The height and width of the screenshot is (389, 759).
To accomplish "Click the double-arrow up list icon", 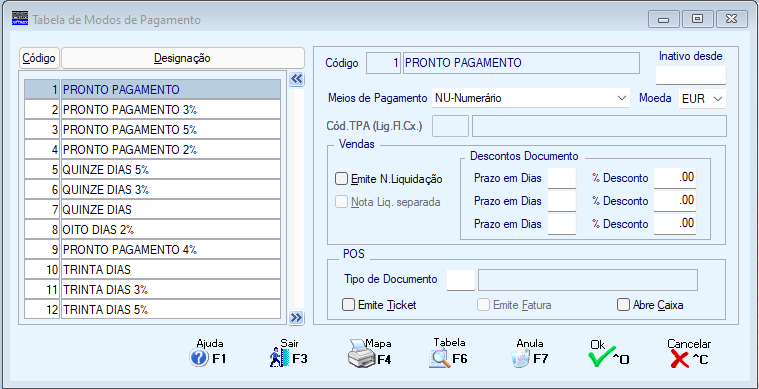I will coord(296,79).
